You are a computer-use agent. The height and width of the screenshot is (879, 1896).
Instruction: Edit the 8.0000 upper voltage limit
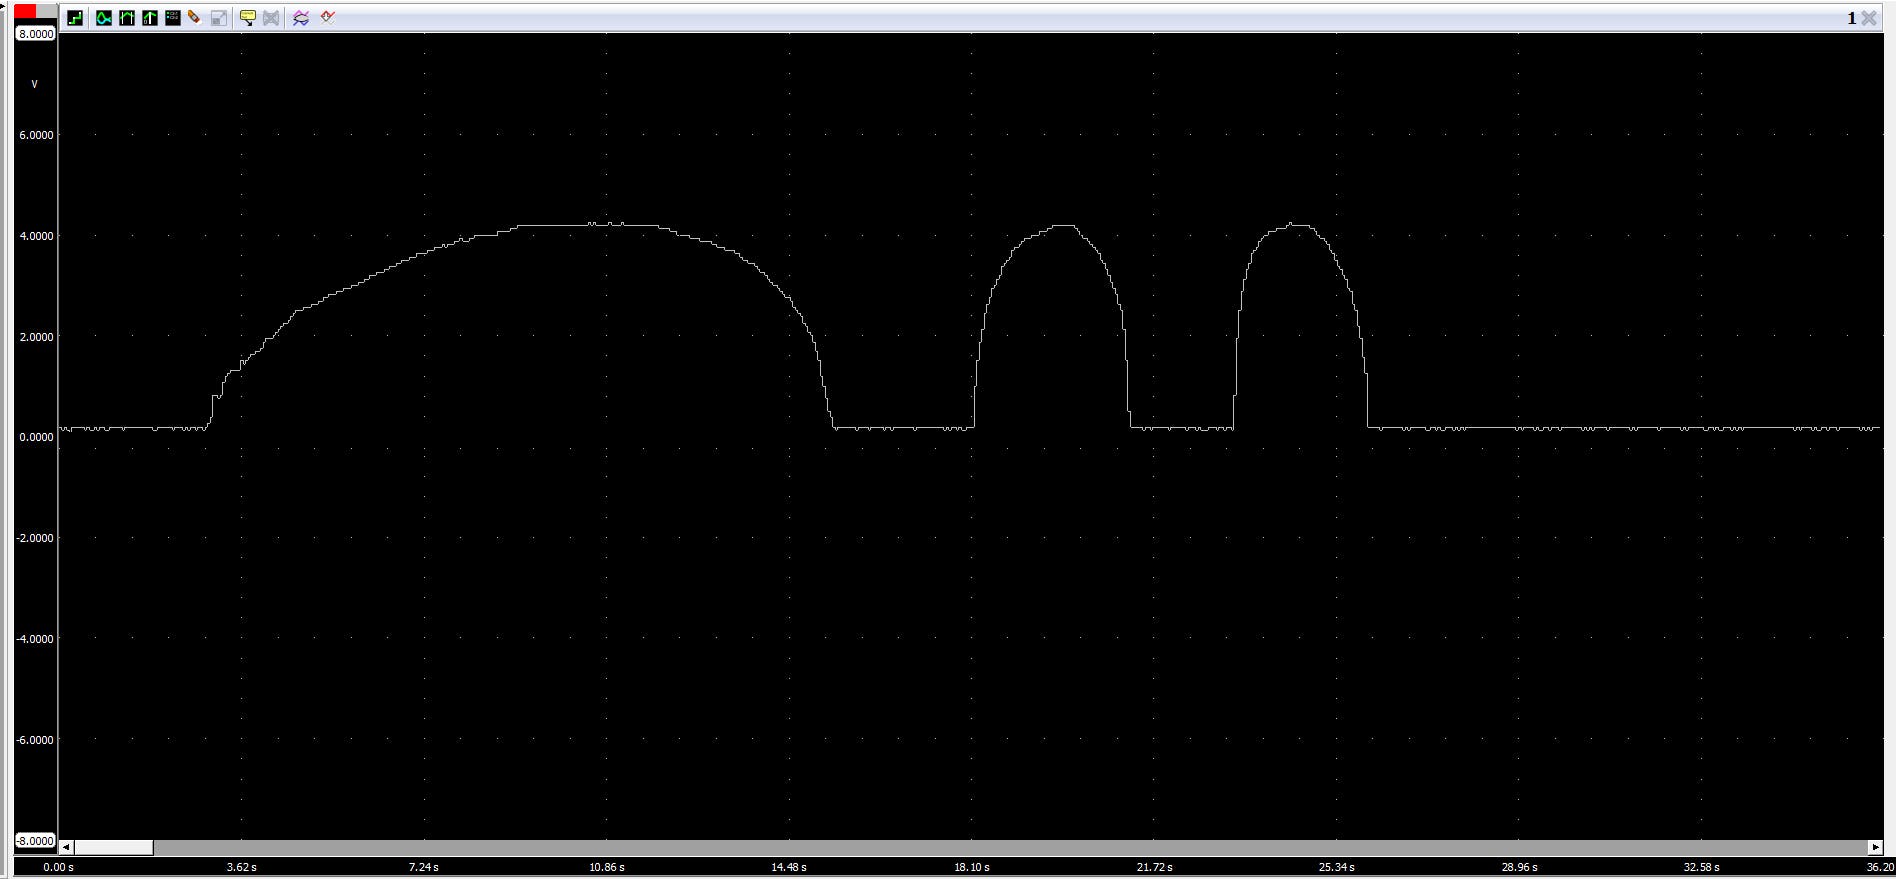pos(36,34)
